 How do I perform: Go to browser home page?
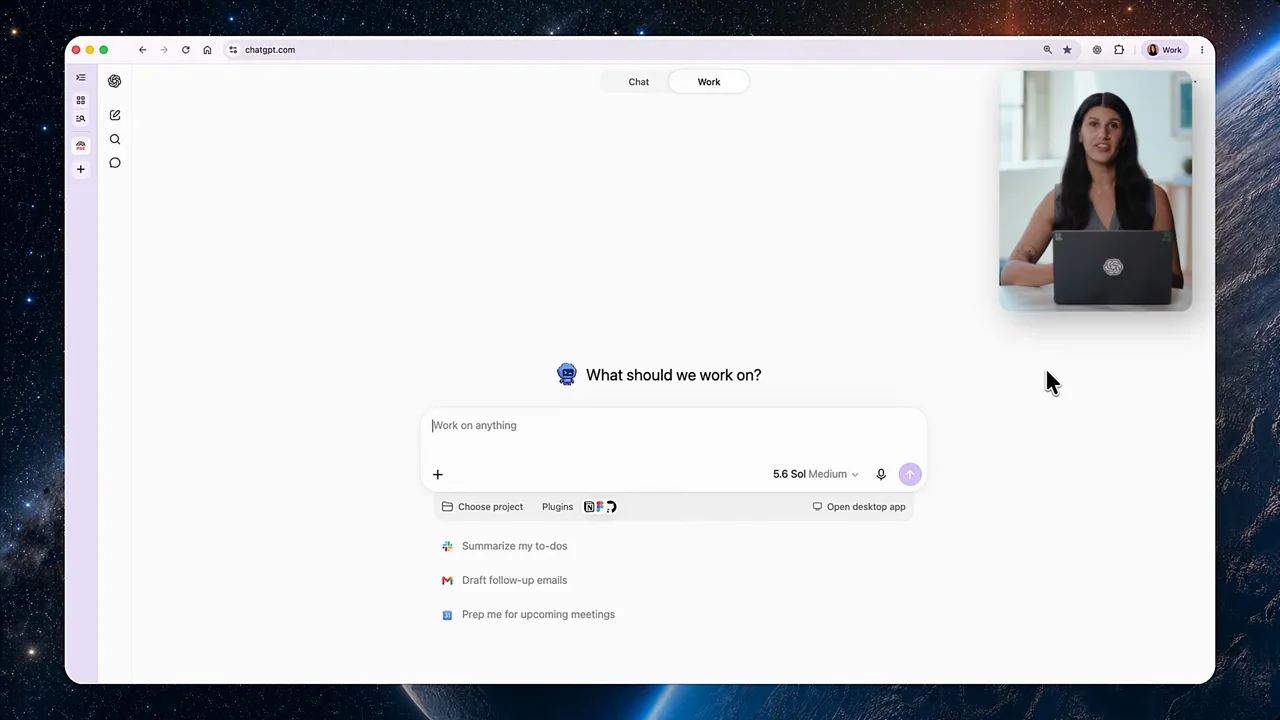207,50
